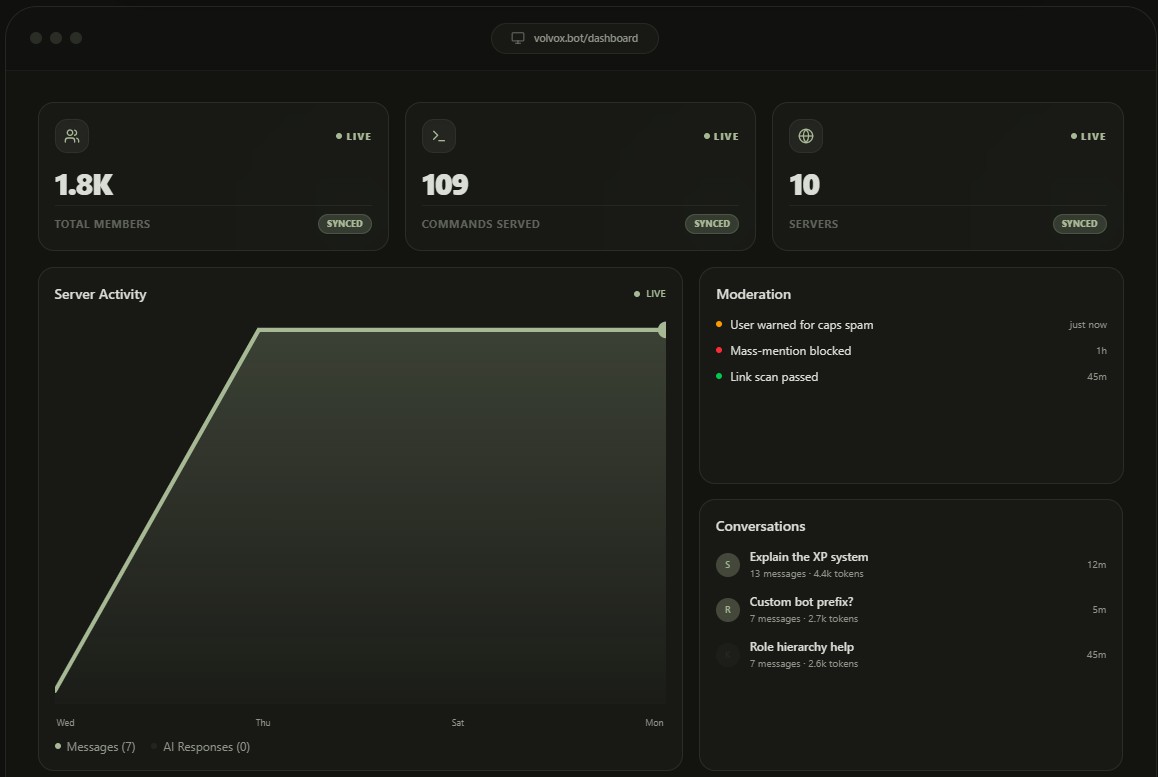1158x777 pixels.
Task: Click 7 messages · 2.7k tokens text
Action: tap(804, 619)
